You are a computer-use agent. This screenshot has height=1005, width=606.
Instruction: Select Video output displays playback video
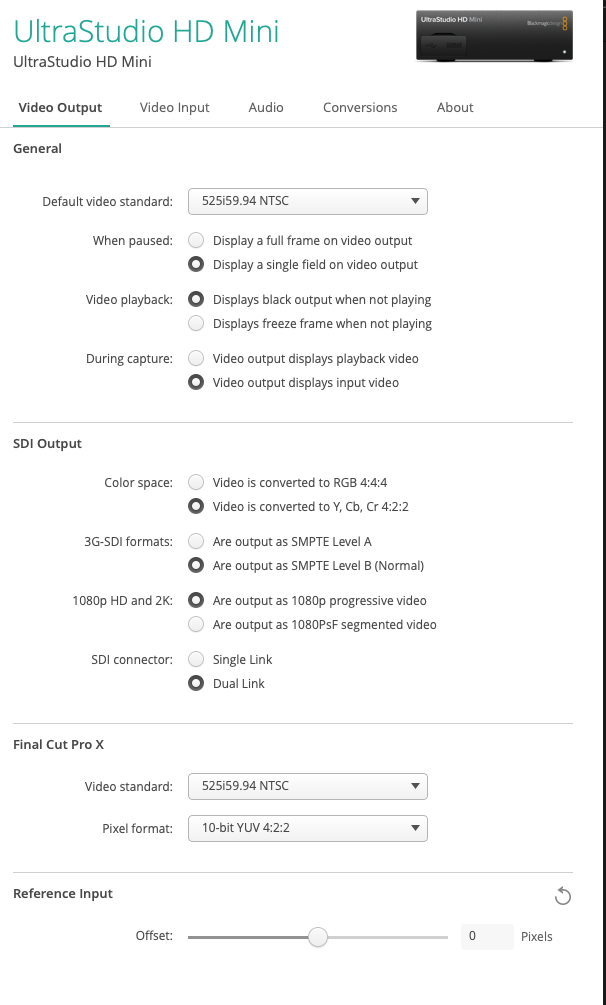[196, 358]
